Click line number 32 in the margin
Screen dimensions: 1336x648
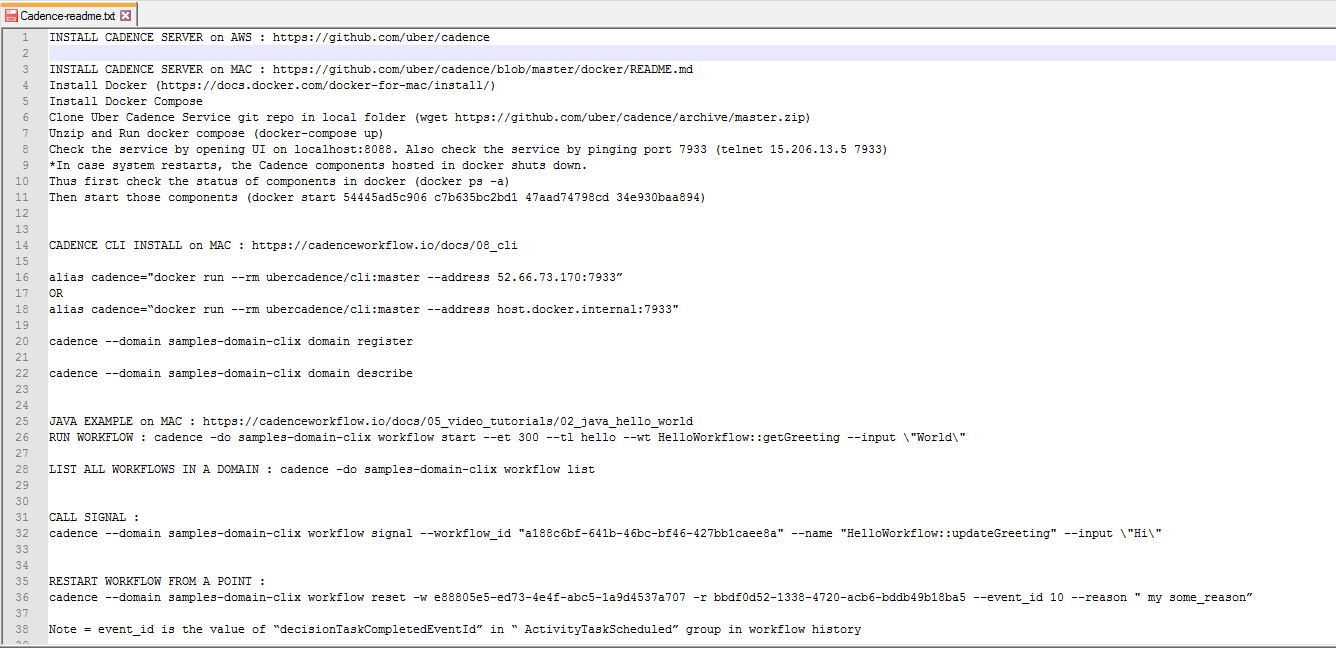click(23, 533)
